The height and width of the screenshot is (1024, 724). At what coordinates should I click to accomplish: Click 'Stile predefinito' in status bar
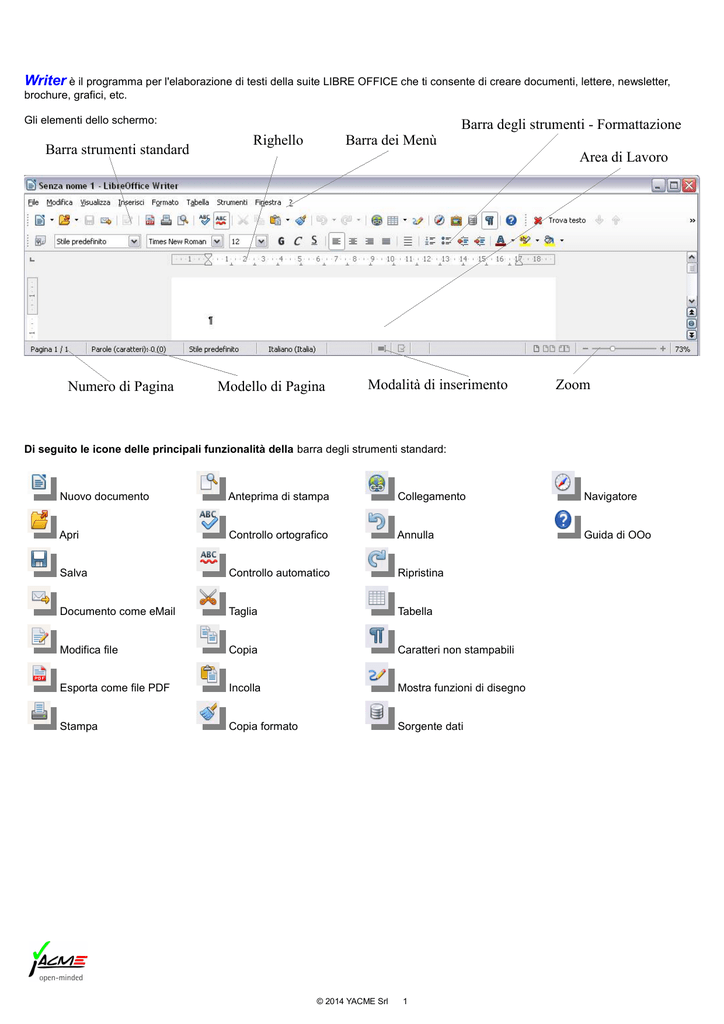[x=213, y=349]
